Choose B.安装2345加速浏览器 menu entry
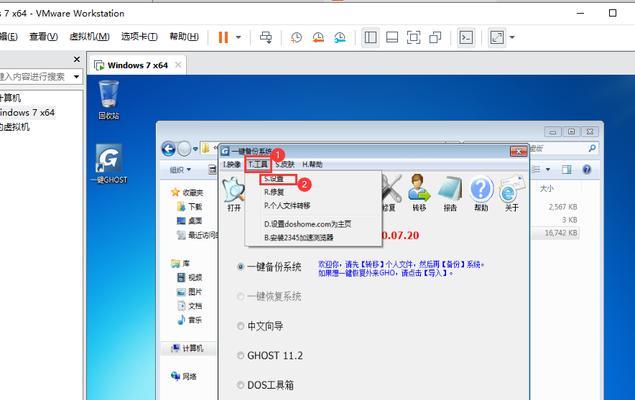The image size is (635, 400). [299, 237]
